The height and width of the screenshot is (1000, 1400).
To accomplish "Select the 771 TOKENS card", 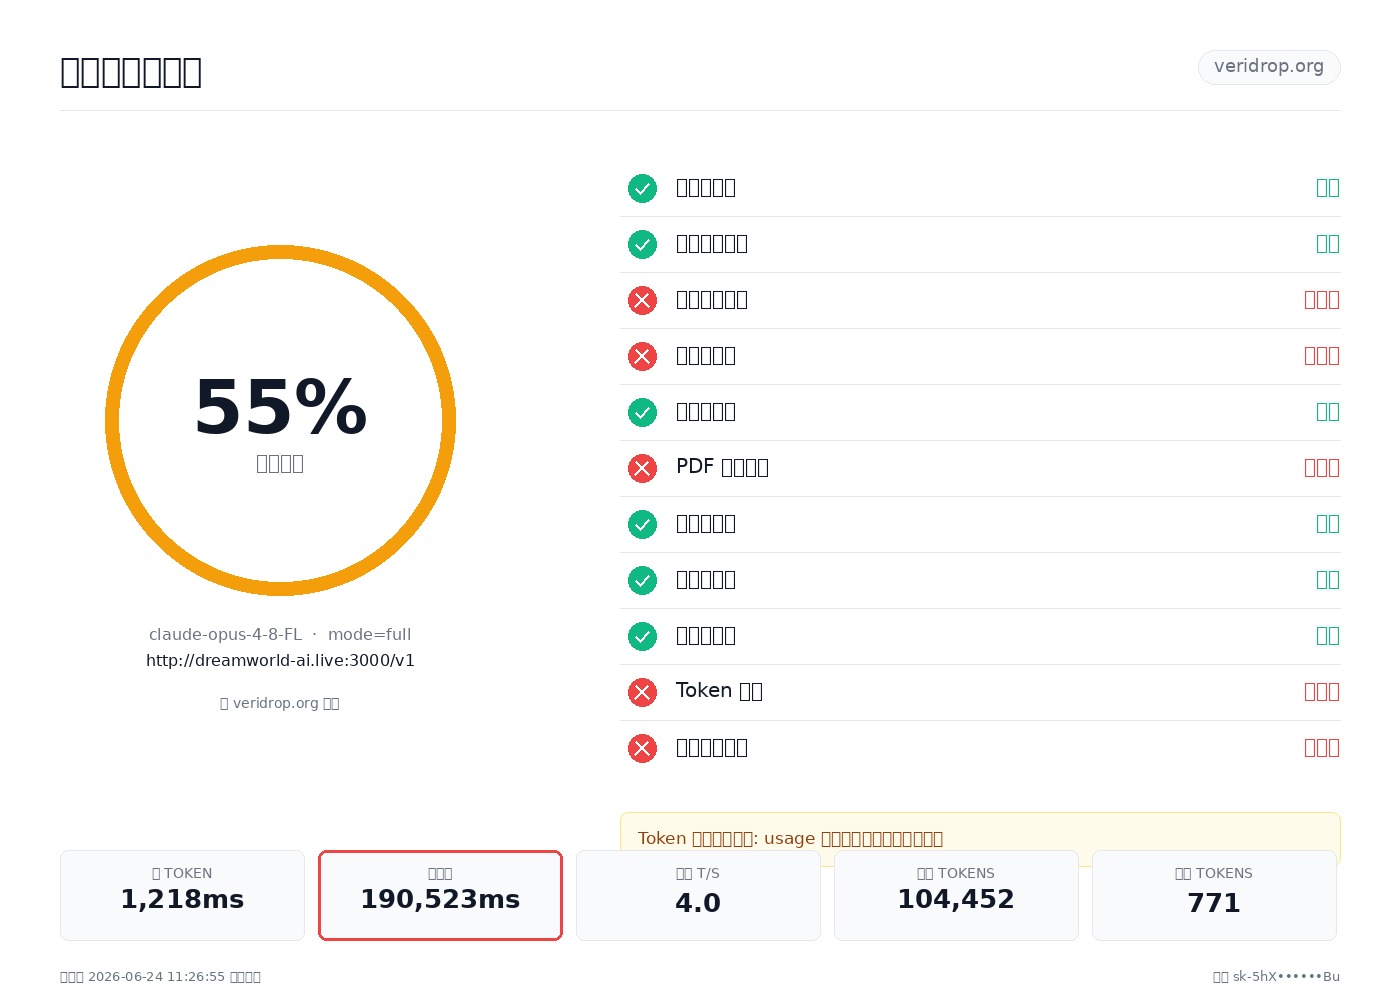I will [x=1214, y=895].
